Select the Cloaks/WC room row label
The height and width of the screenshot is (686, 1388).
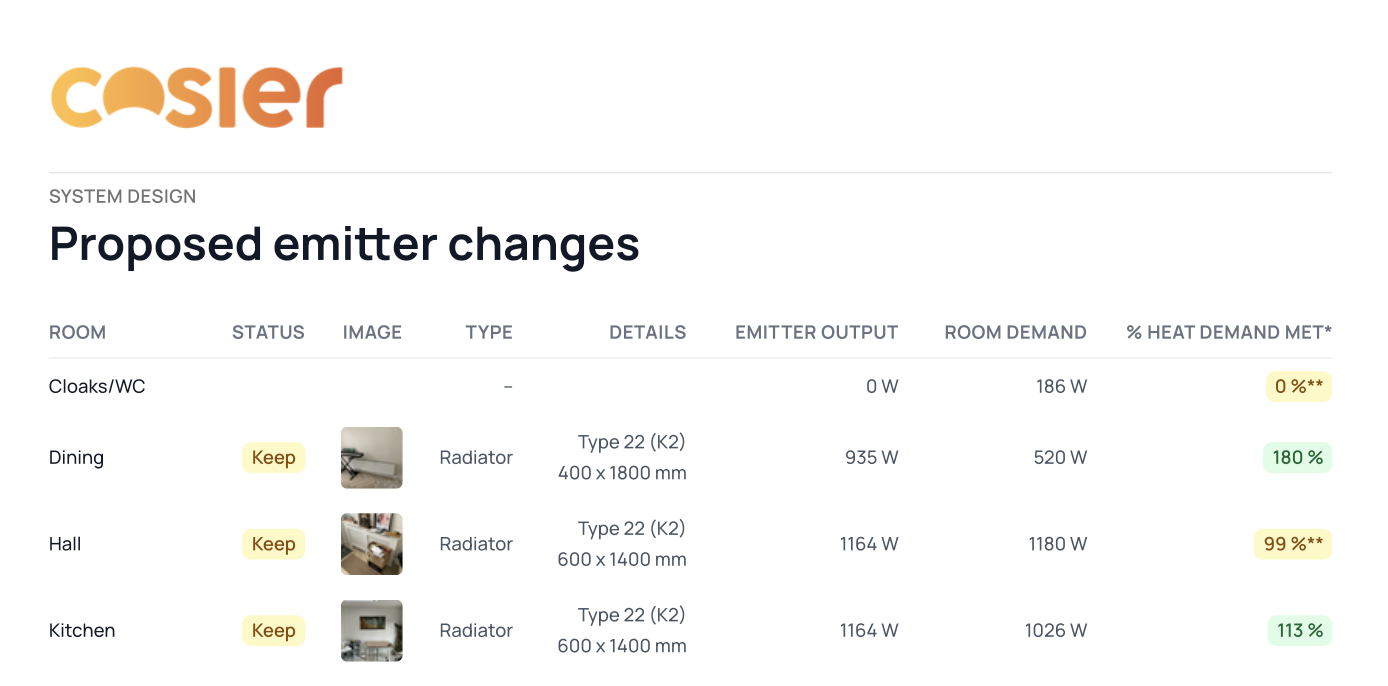coord(97,386)
